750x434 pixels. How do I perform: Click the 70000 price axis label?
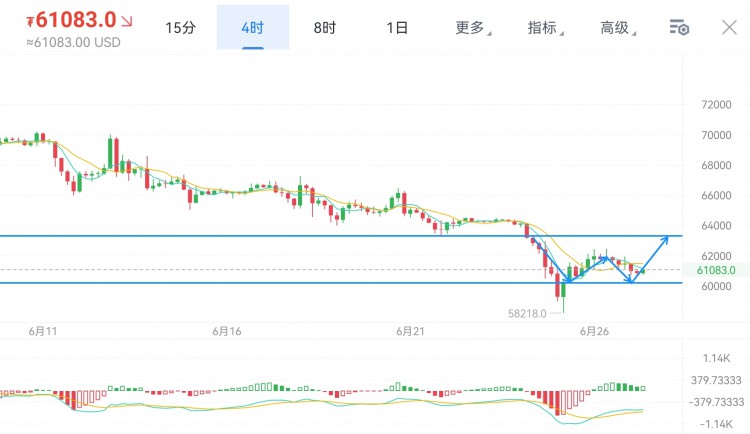[x=716, y=135]
